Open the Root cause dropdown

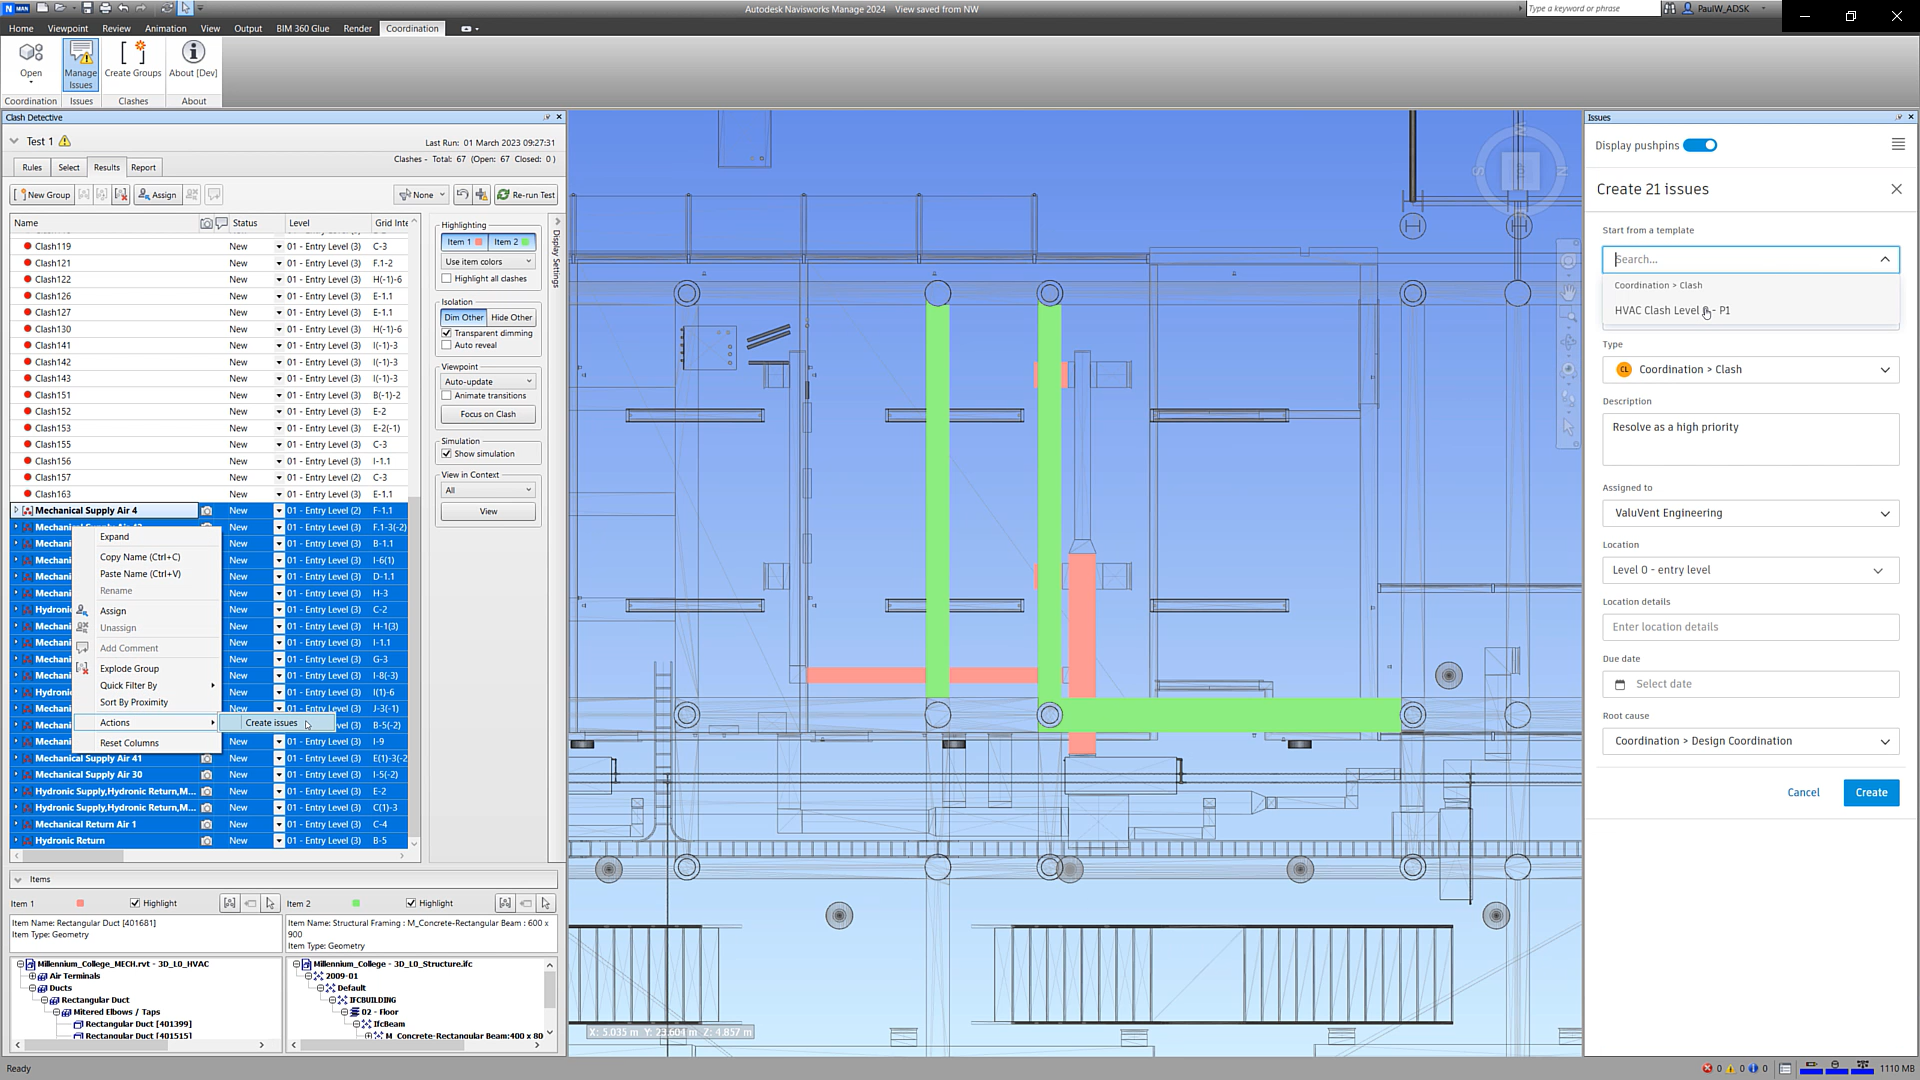[1750, 741]
